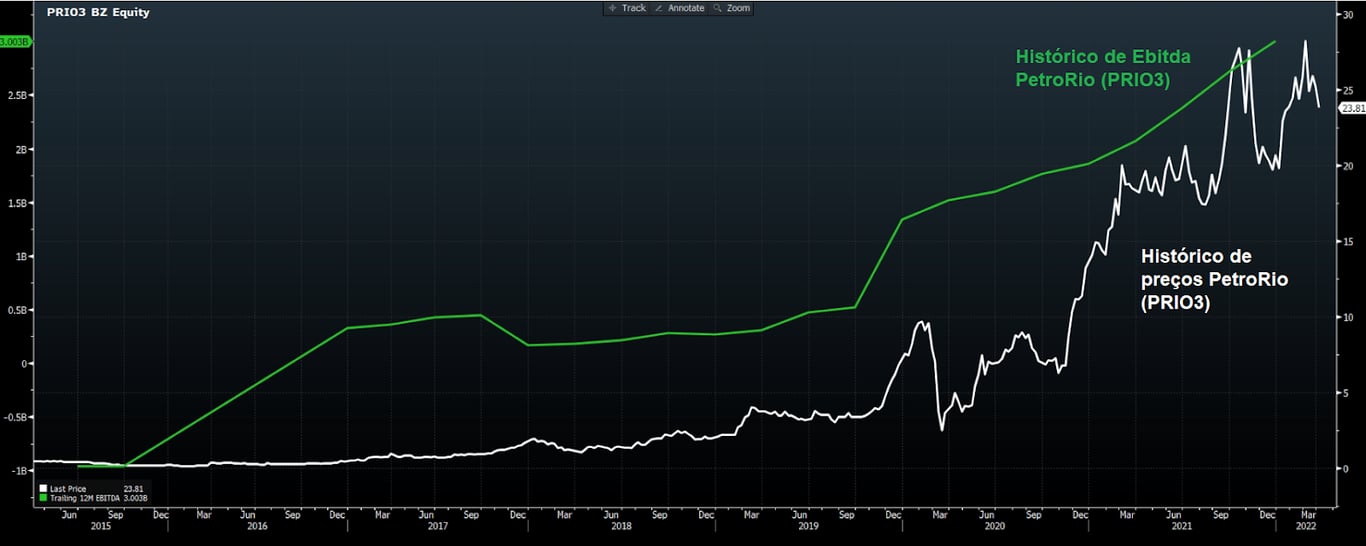Screen dimensions: 1366x546
Task: Select the Zoom magnifier tool
Action: tap(732, 8)
